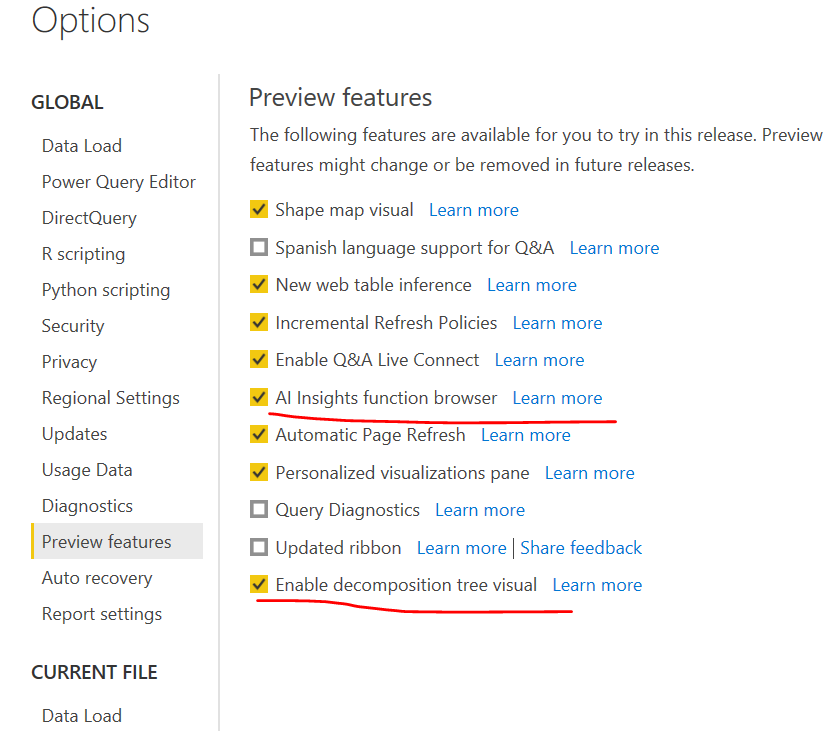
Task: Toggle New web table inference checkbox
Action: [x=259, y=285]
